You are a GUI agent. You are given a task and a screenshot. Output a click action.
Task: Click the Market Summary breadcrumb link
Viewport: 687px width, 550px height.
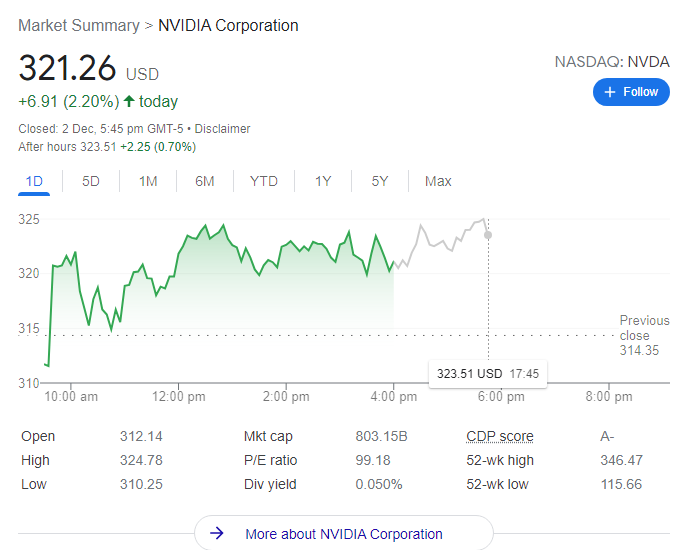(x=79, y=25)
